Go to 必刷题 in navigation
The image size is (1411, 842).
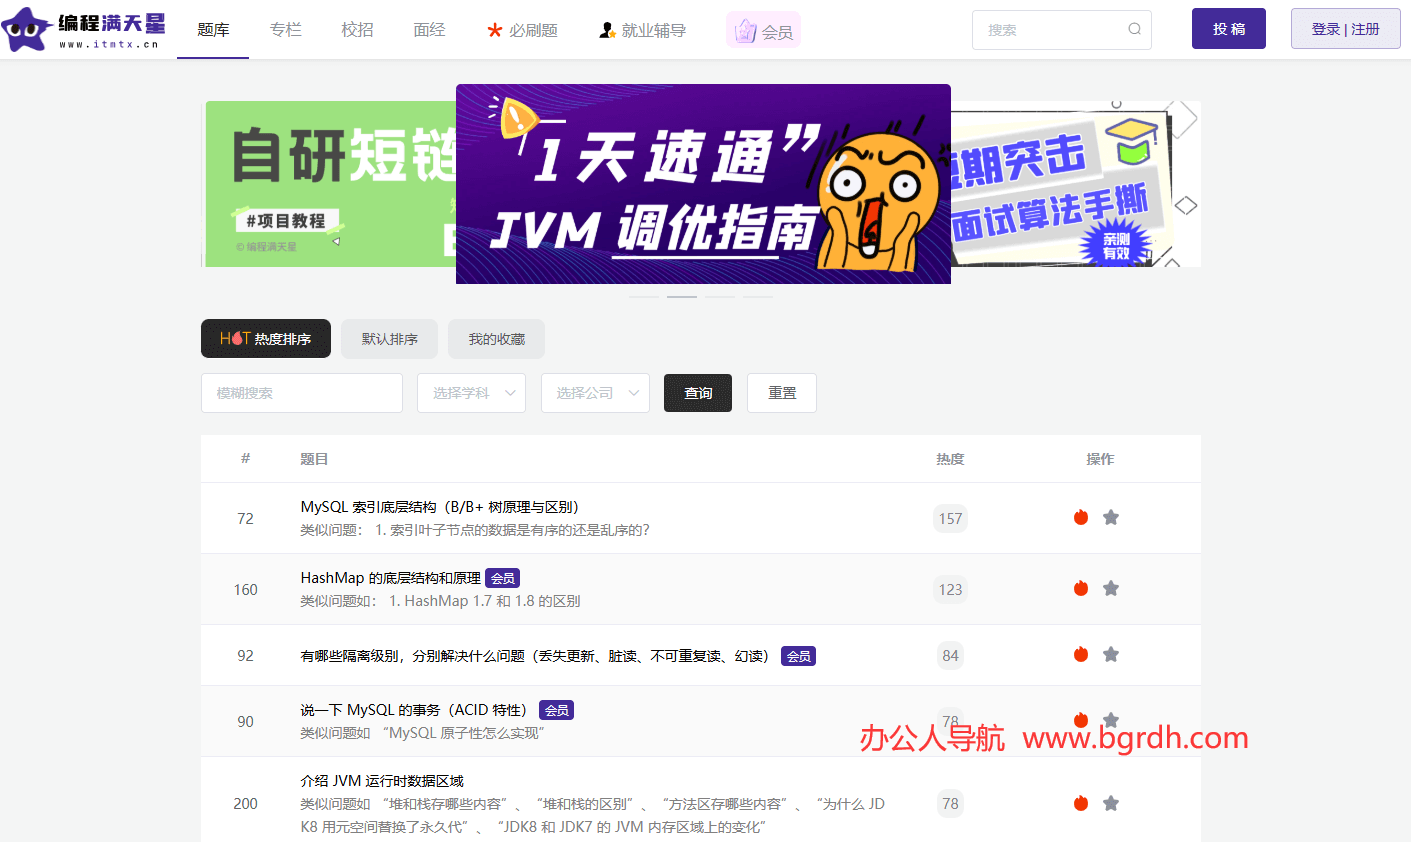[x=522, y=30]
